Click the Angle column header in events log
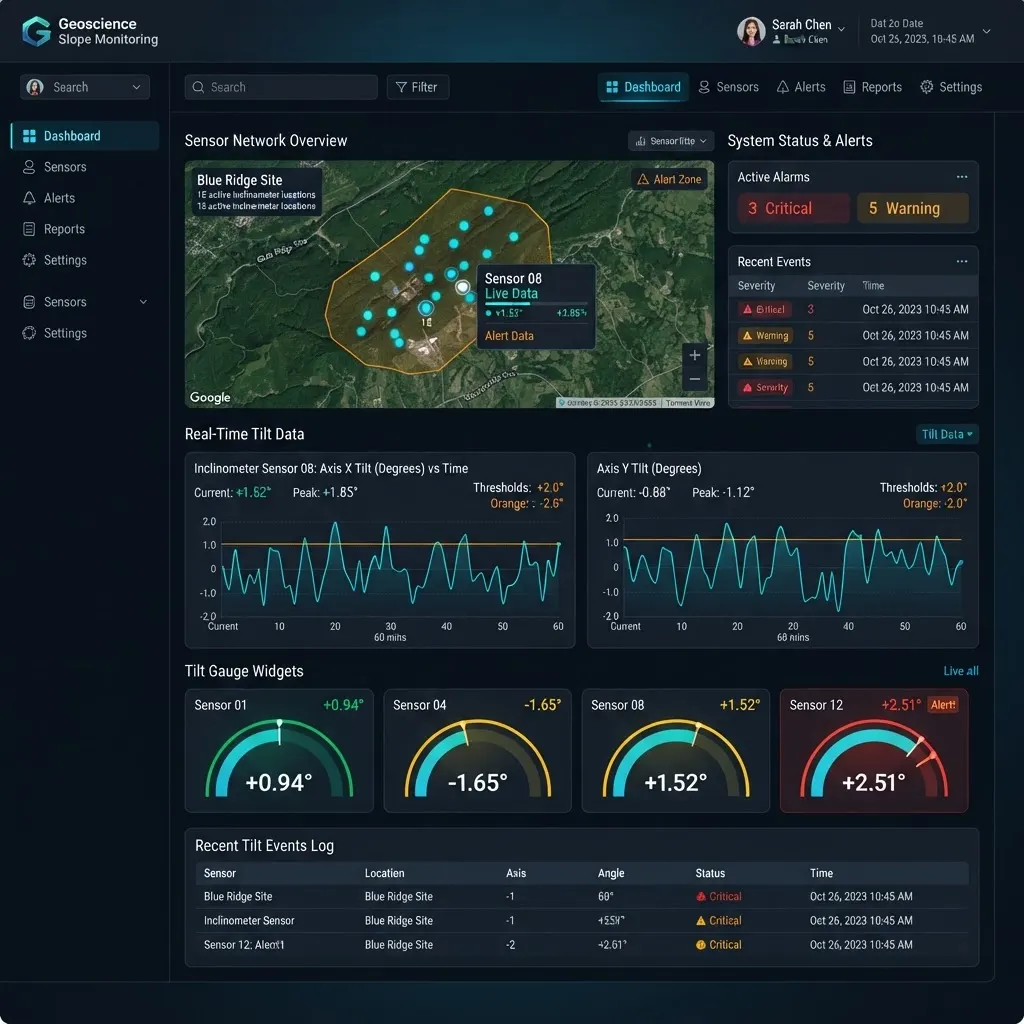 [611, 873]
